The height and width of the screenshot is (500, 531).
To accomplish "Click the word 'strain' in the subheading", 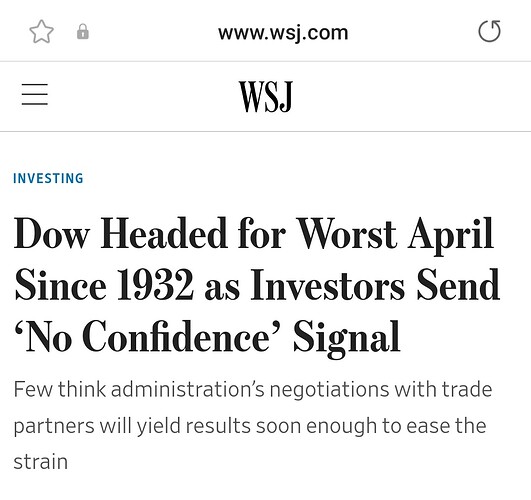I will [x=41, y=462].
